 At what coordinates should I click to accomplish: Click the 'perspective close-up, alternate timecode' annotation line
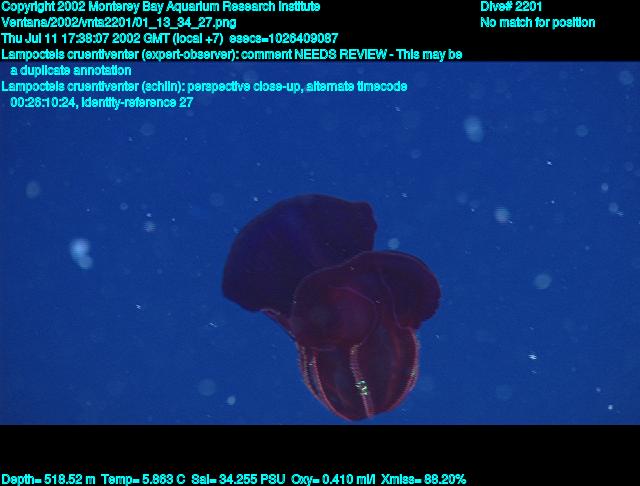point(204,87)
